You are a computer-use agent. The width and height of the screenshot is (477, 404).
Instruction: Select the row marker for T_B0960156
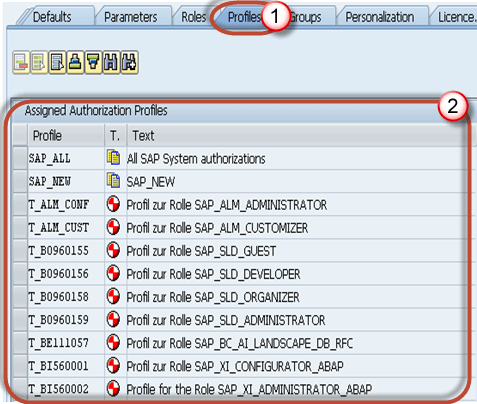[x=20, y=273]
